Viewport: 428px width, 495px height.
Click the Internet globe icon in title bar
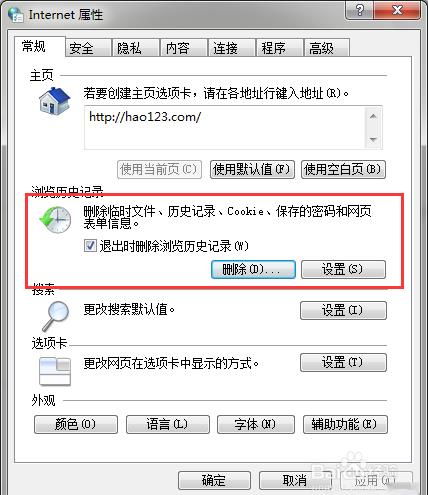(16, 15)
